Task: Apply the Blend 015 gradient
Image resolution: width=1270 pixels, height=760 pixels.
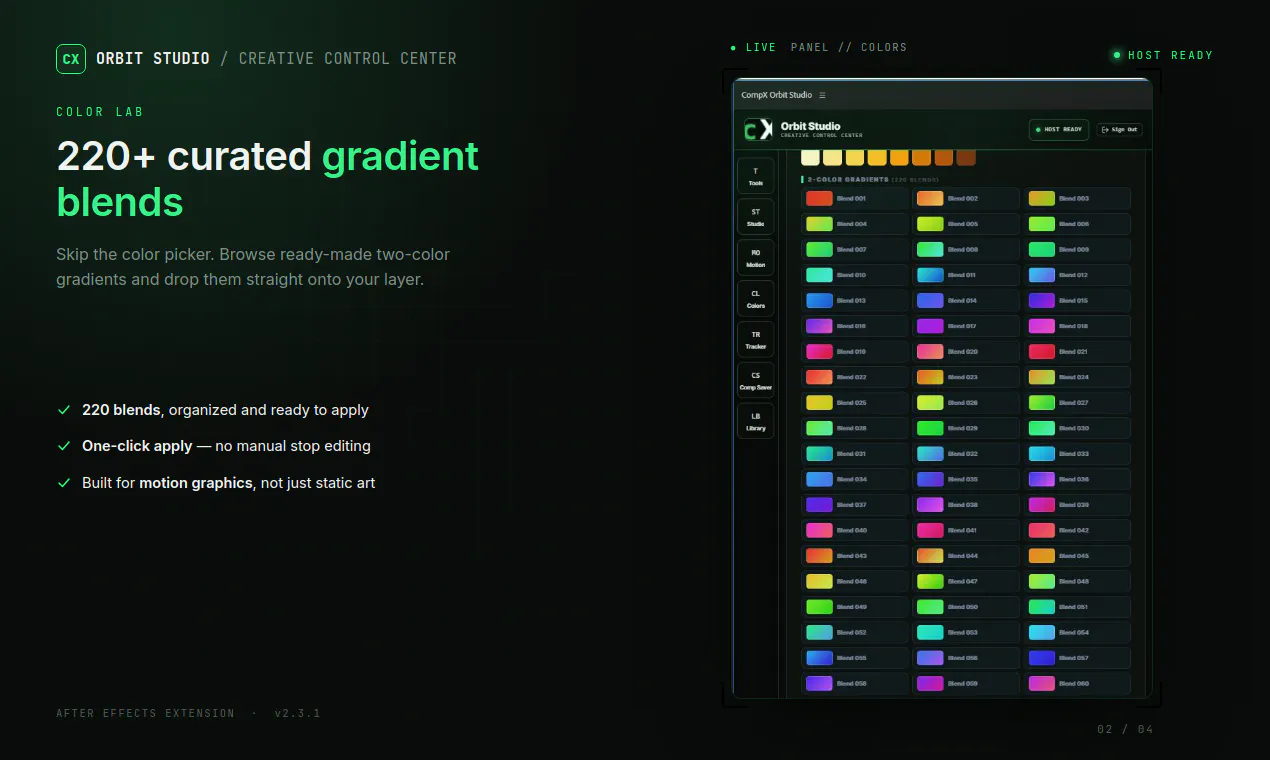Action: [x=1077, y=300]
